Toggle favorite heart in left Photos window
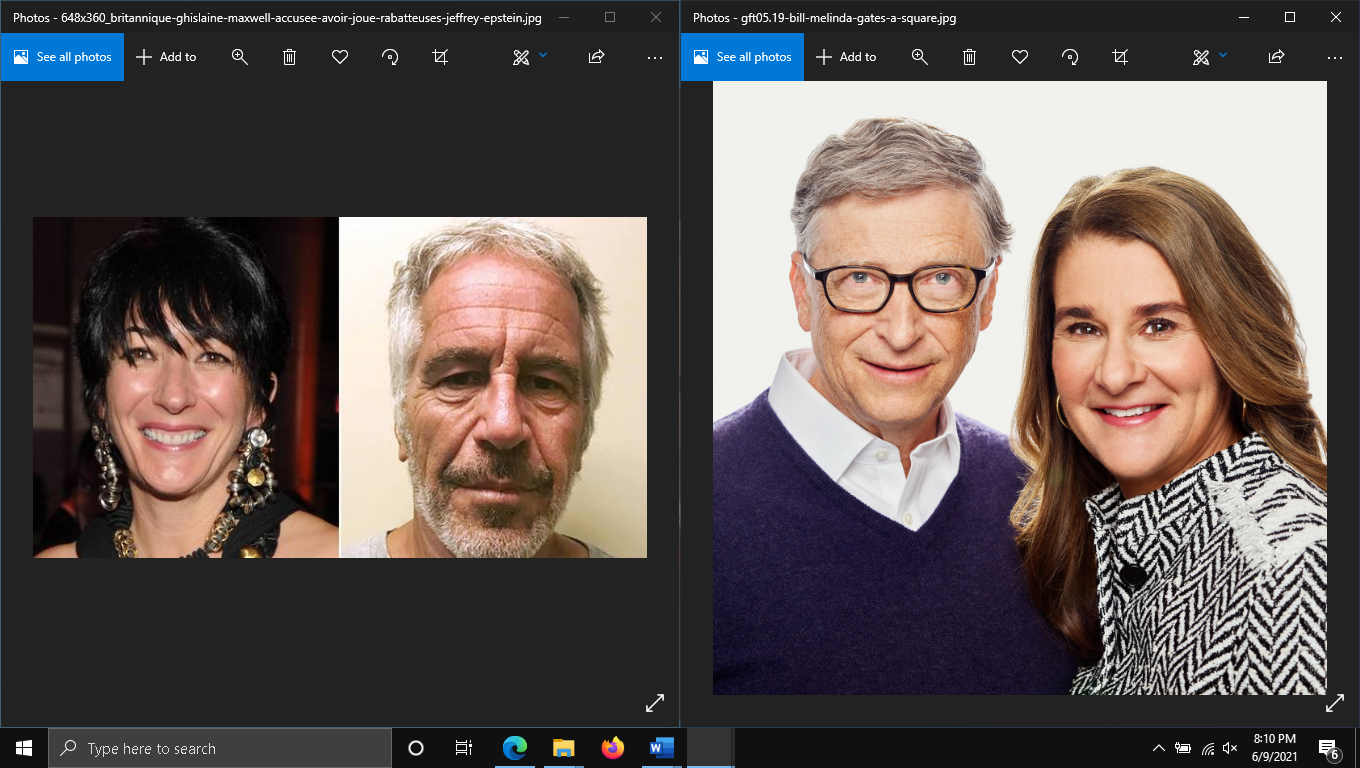 pyautogui.click(x=340, y=57)
